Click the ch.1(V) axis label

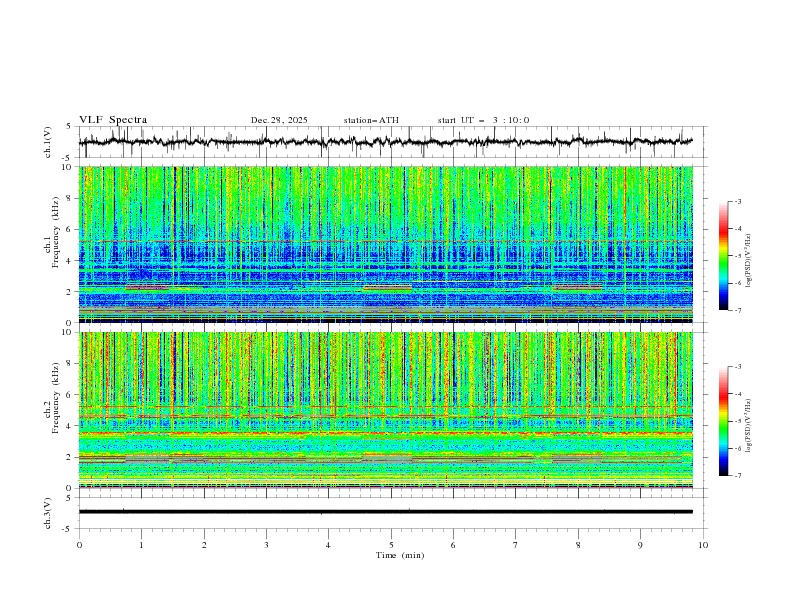(49, 142)
